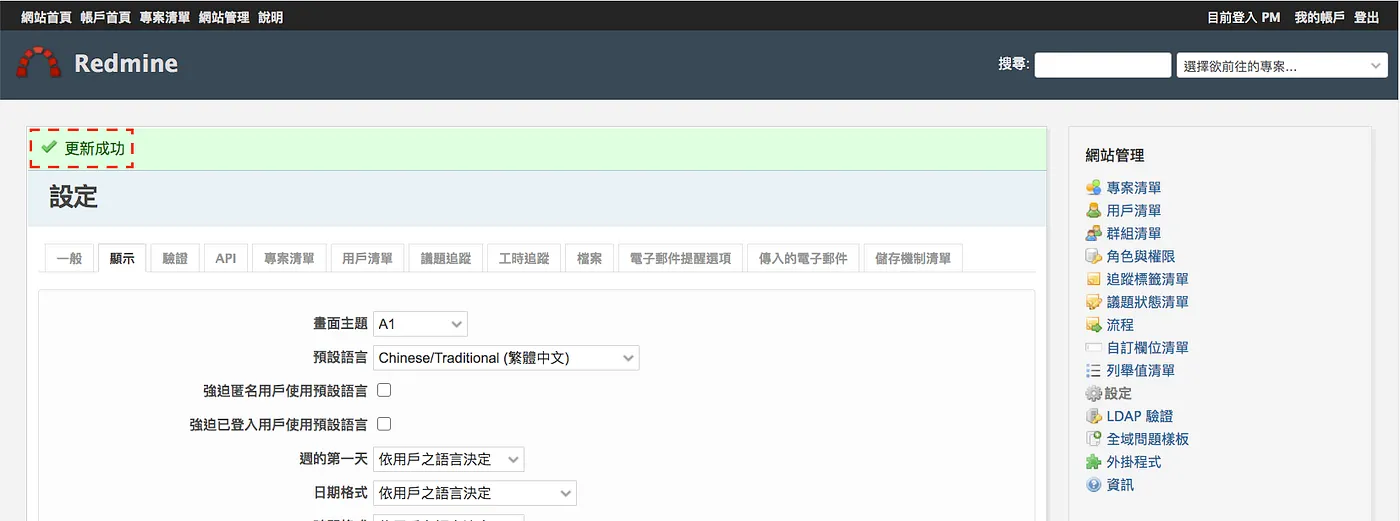The width and height of the screenshot is (1400, 521).
Task: Switch to the 驗證 tab
Action: click(175, 258)
